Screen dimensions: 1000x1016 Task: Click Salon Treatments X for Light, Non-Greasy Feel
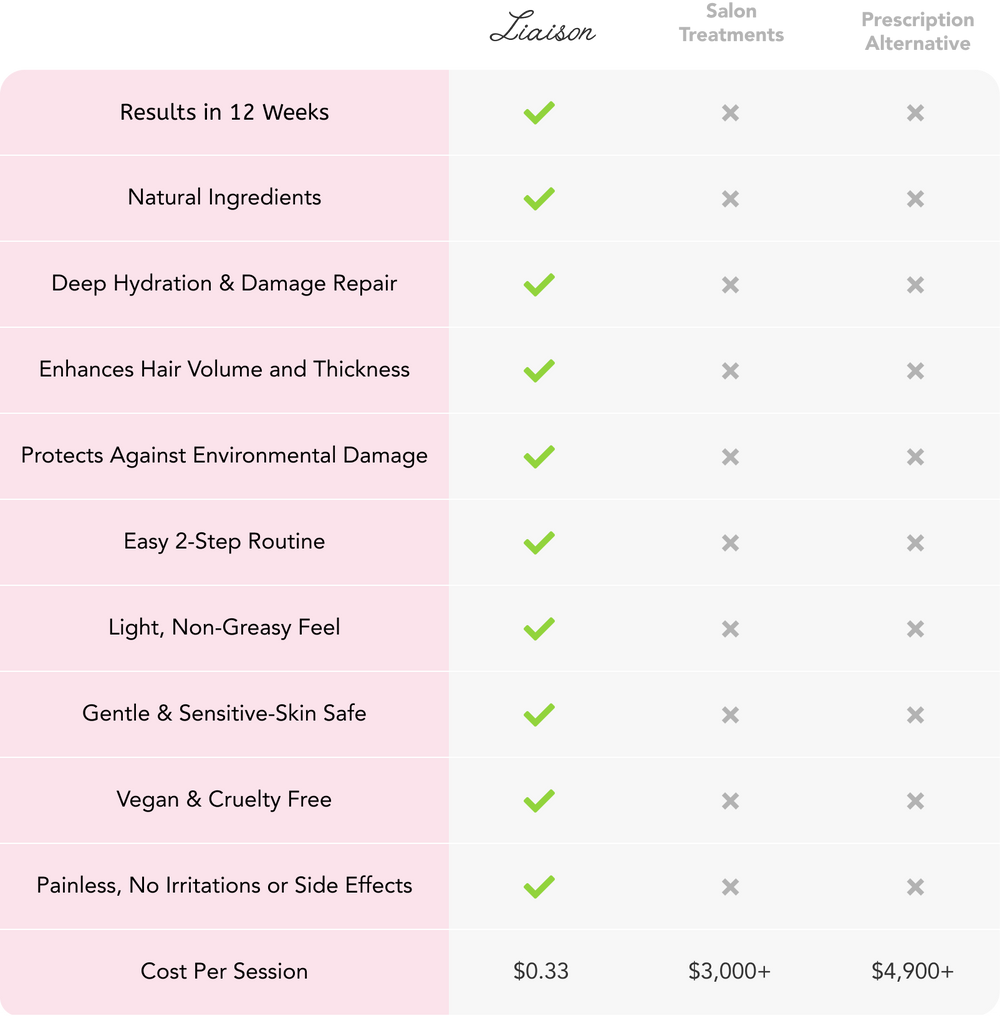(730, 629)
